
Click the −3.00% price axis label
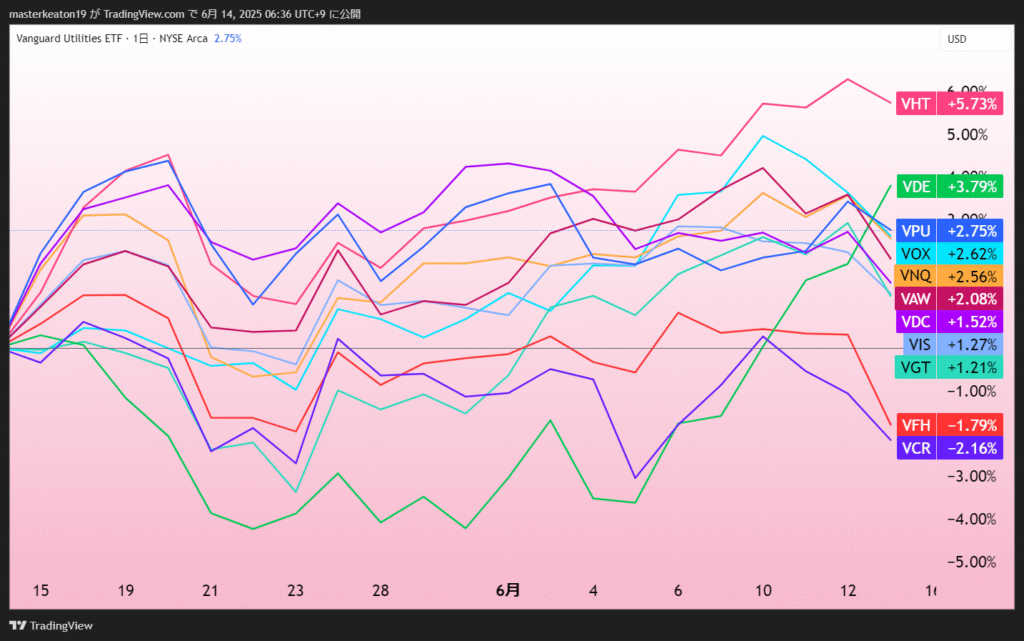pos(972,477)
